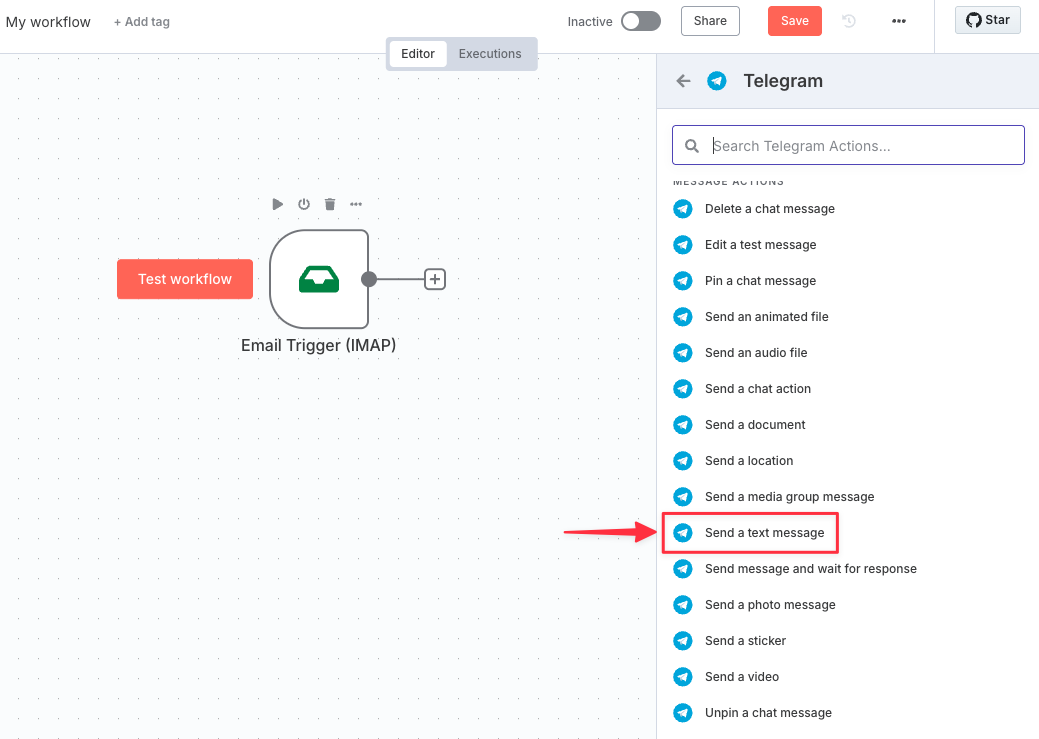Click the Telegram logo in panel header
1039x739 pixels.
[x=716, y=81]
